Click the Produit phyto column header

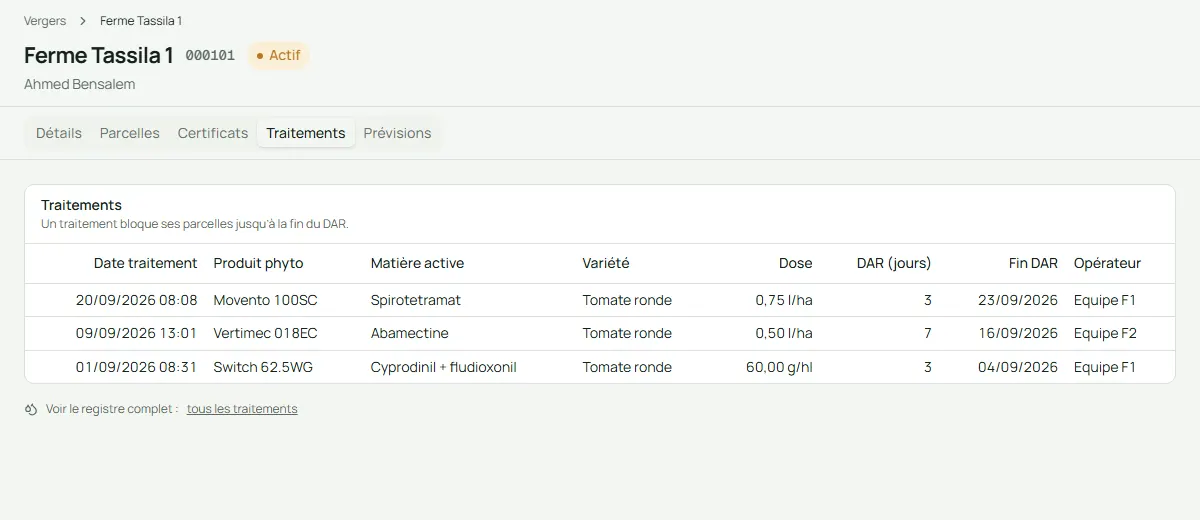(x=258, y=263)
